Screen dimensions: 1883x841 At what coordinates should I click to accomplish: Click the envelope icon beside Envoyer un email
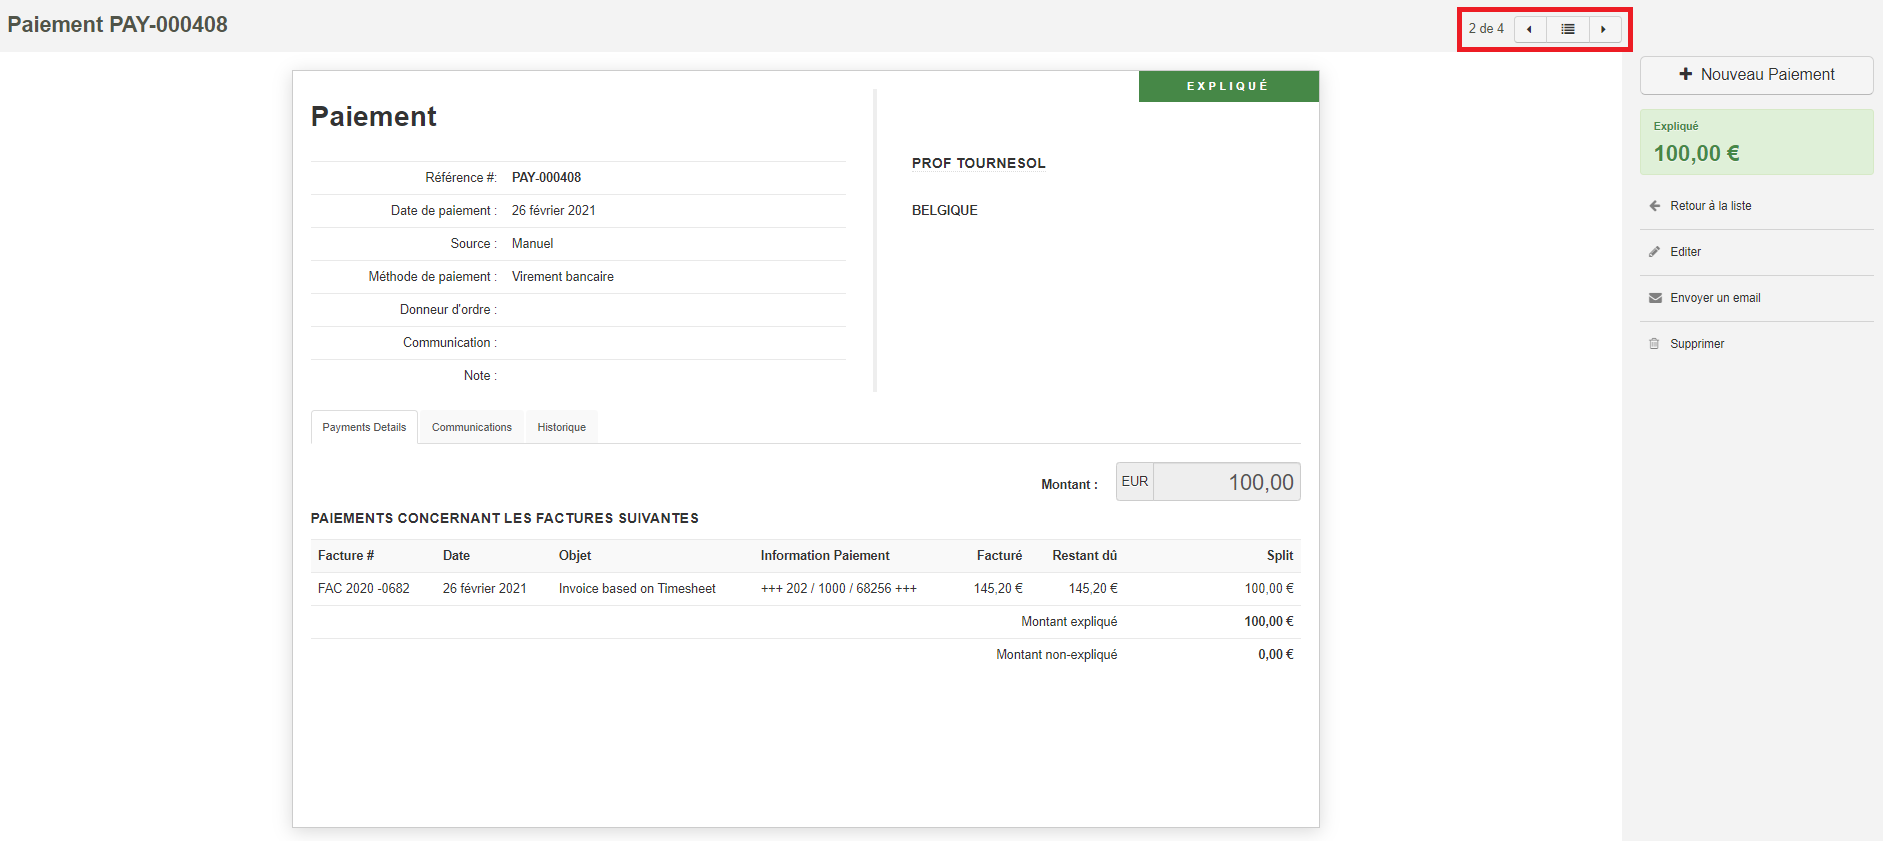pos(1655,298)
